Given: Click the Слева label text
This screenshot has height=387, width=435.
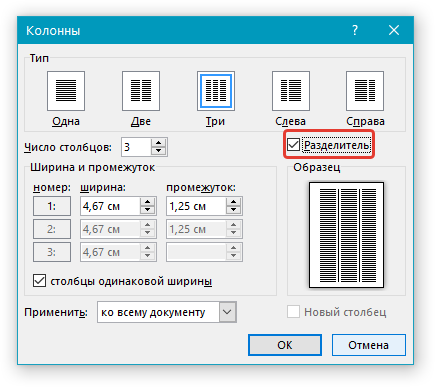Looking at the screenshot, I should tap(290, 121).
